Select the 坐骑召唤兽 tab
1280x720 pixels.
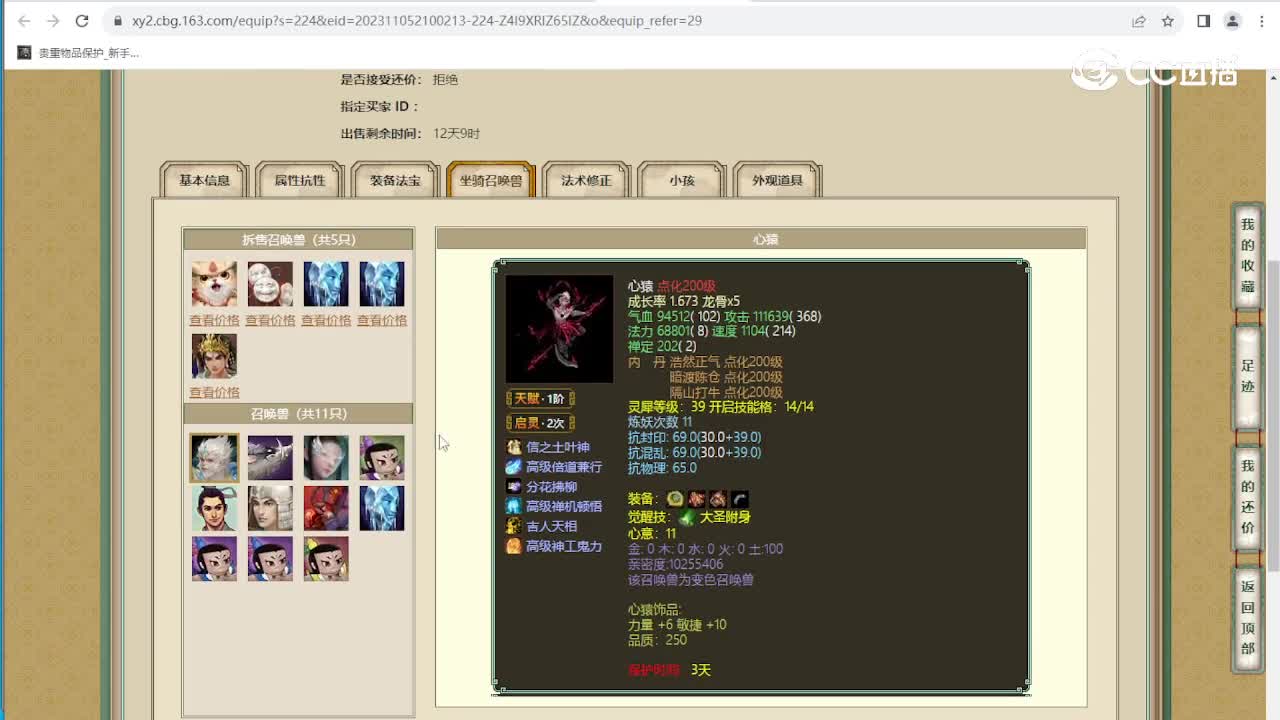click(491, 181)
